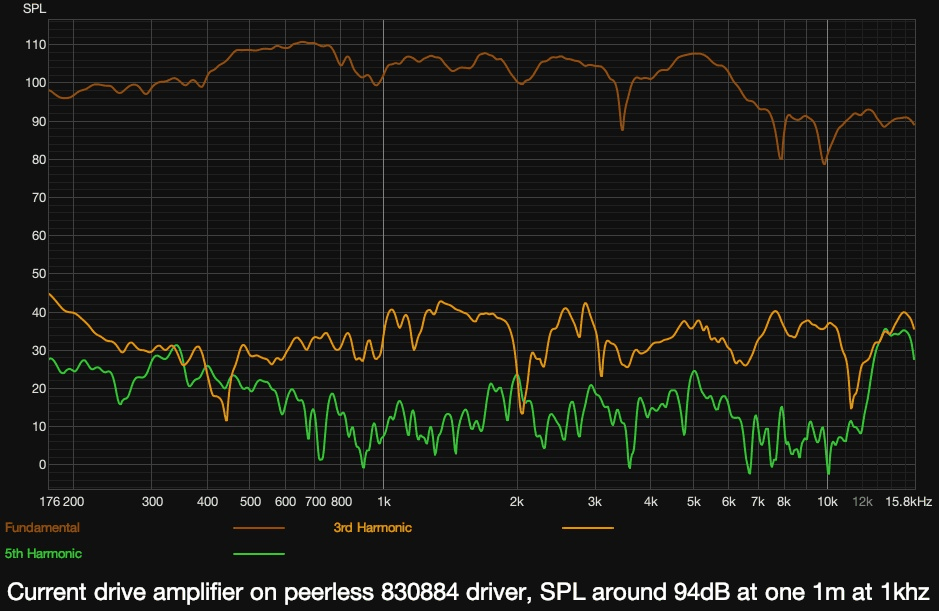Click the 8k frequency axis label
This screenshot has width=939, height=611.
784,502
